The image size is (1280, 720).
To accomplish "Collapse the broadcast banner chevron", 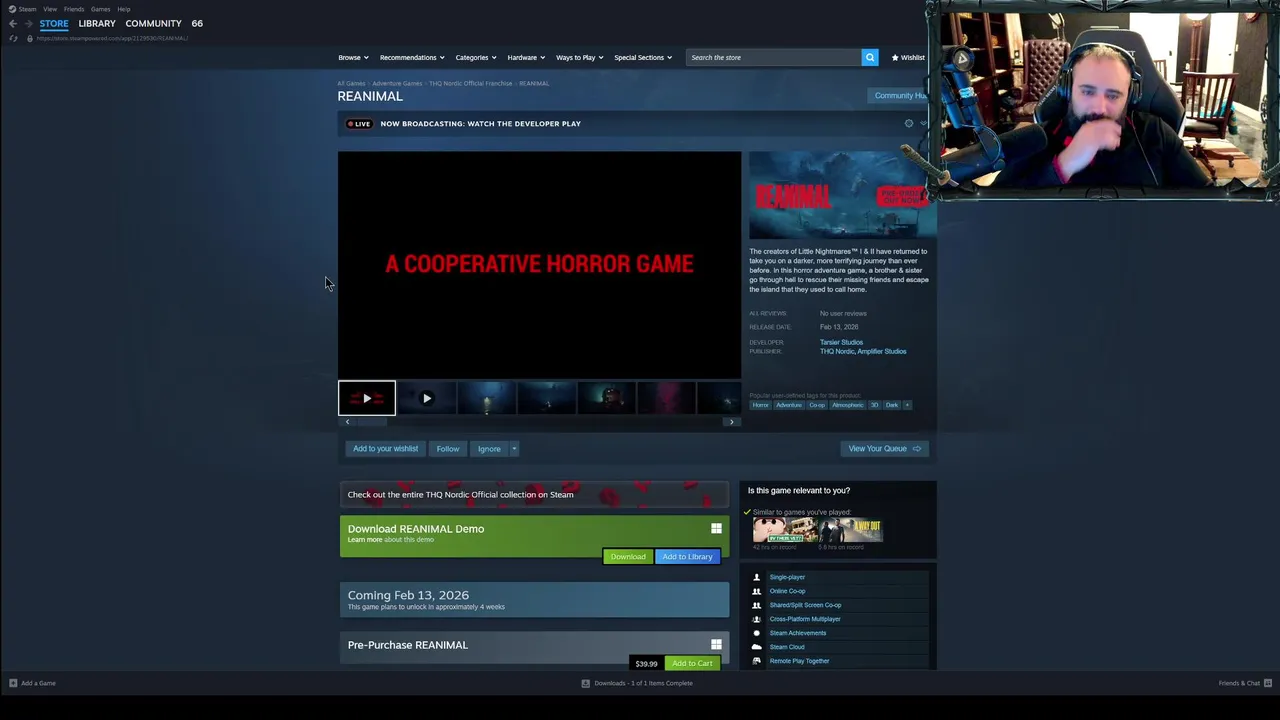I will click(923, 124).
